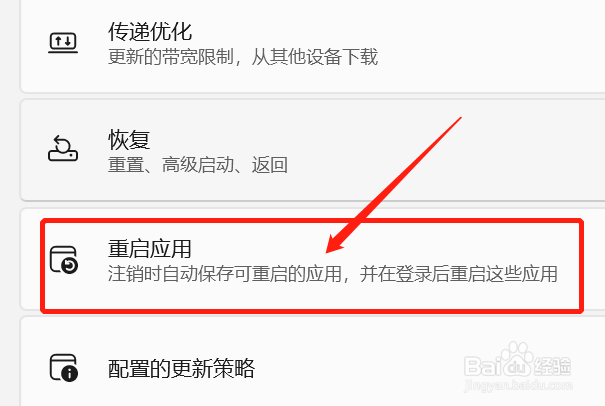Click the Restart apps (重启应用) window icon
Image resolution: width=605 pixels, height=406 pixels.
coord(64,259)
